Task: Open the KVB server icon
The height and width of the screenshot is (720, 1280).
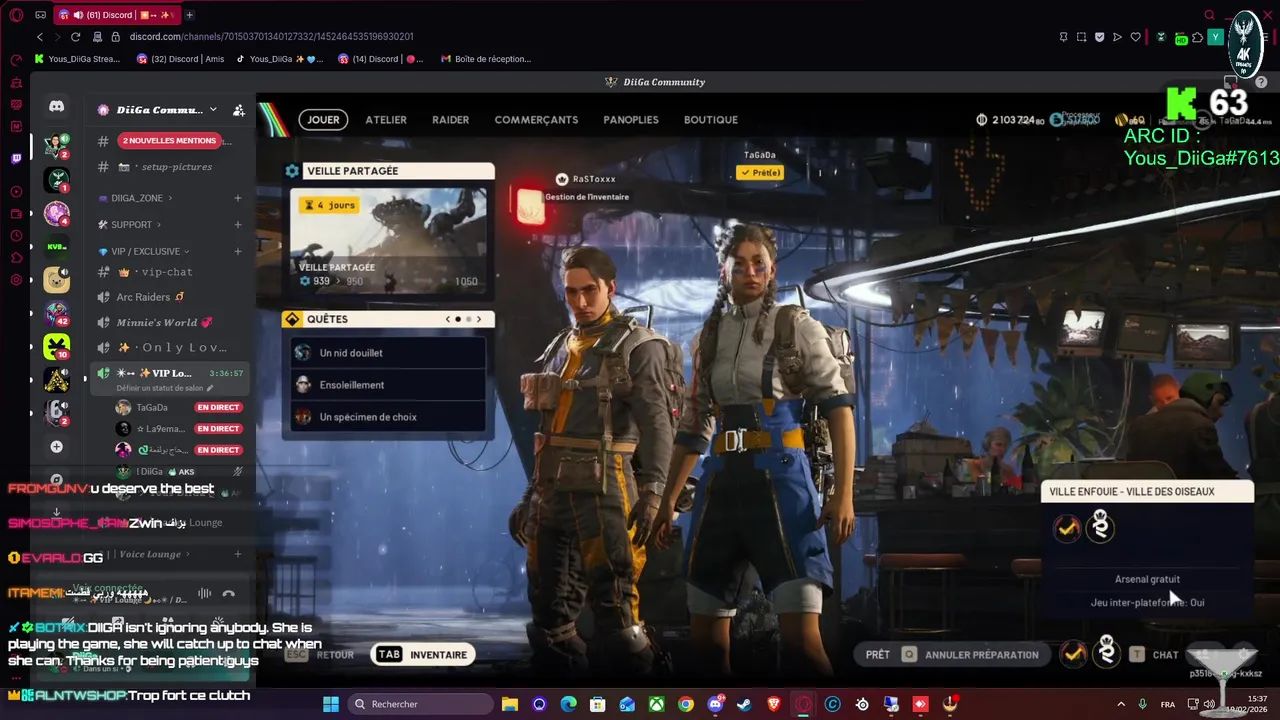Action: tap(57, 246)
